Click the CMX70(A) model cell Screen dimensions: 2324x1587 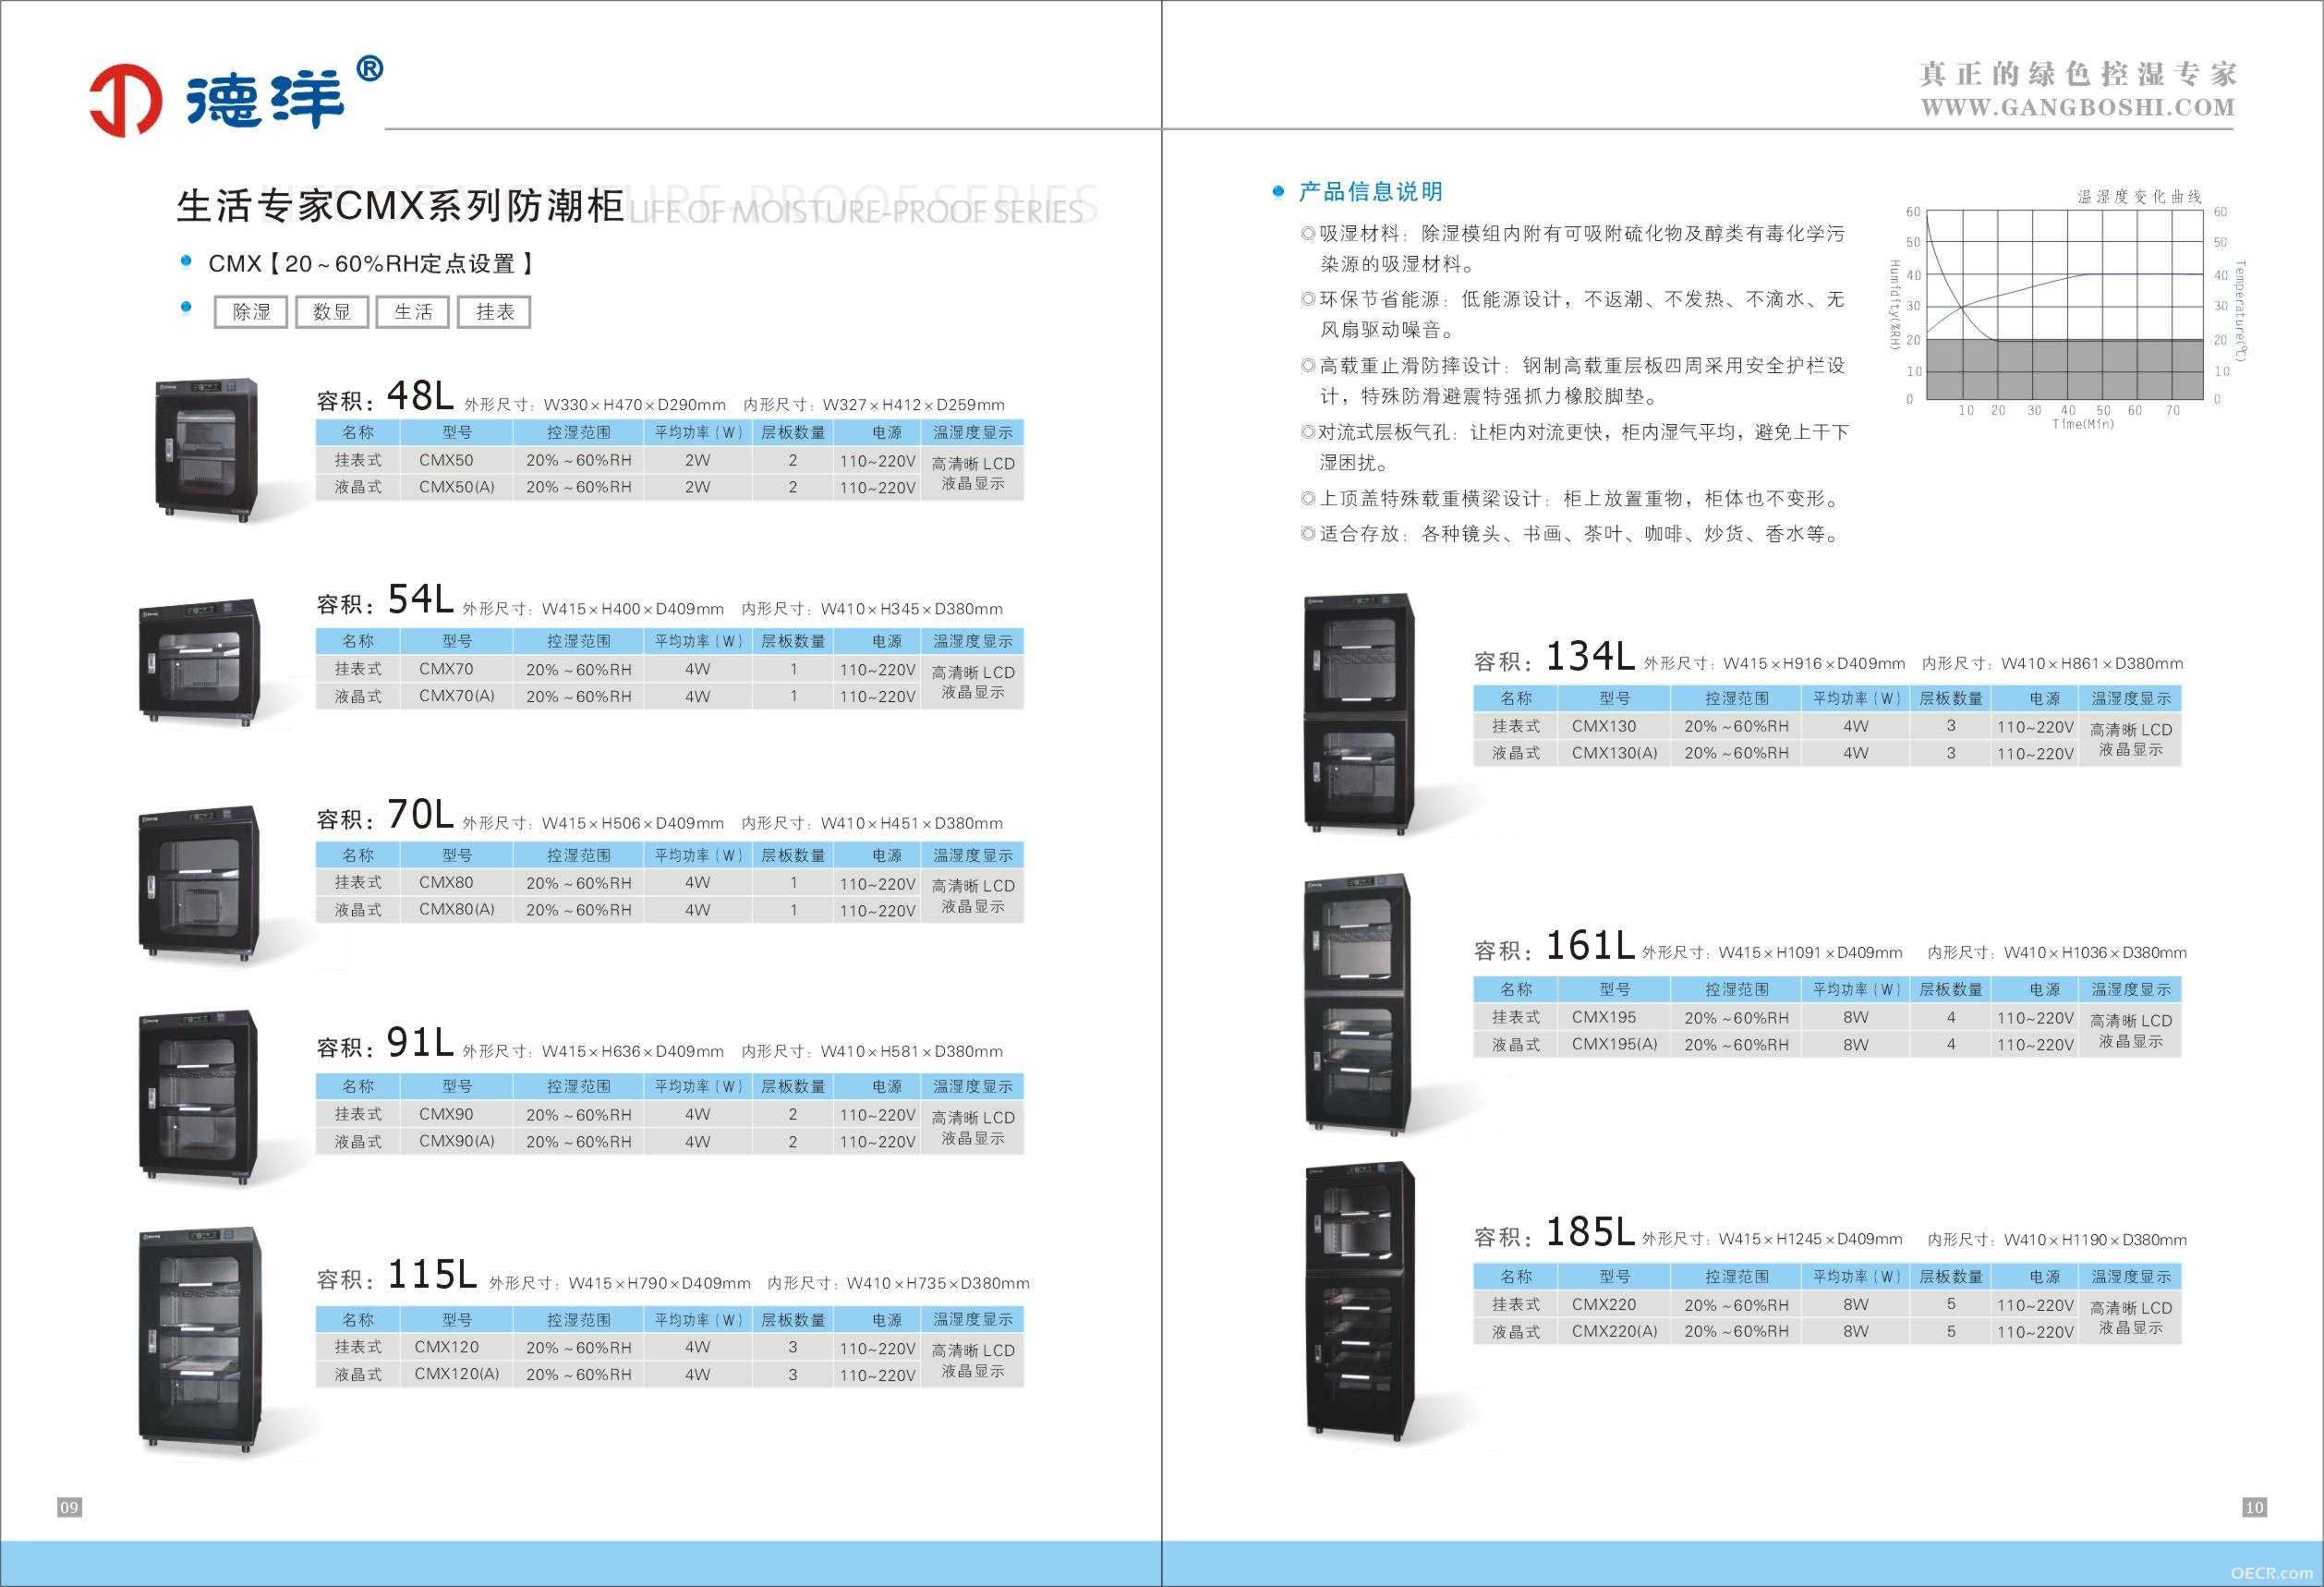pyautogui.click(x=456, y=696)
